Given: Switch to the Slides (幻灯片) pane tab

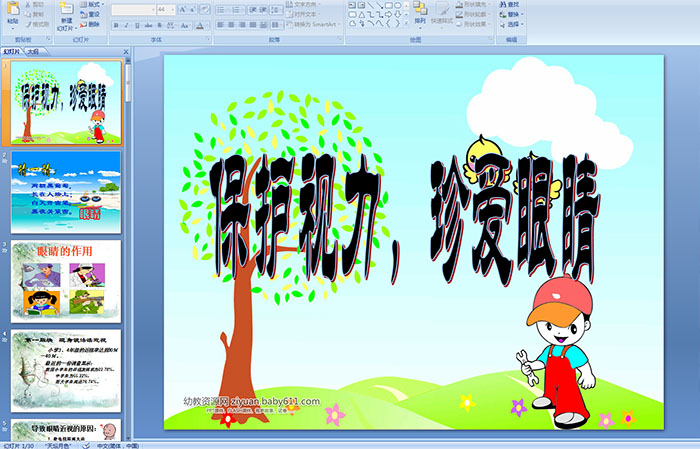Looking at the screenshot, I should point(12,52).
